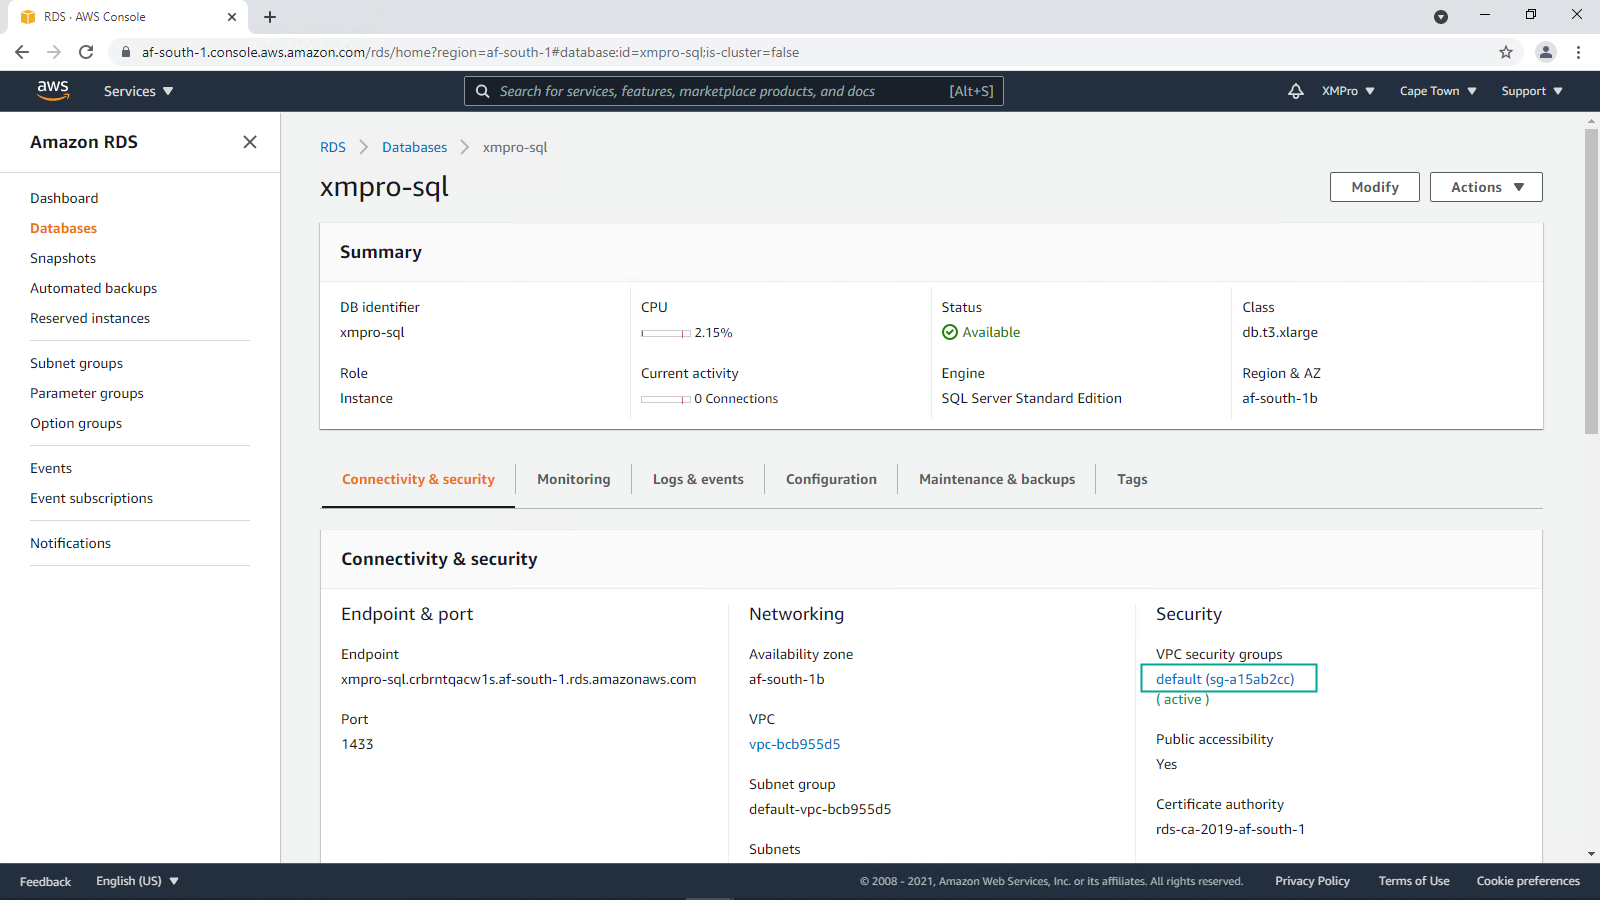Image resolution: width=1600 pixels, height=900 pixels.
Task: Click the browser forward arrow
Action: point(54,52)
